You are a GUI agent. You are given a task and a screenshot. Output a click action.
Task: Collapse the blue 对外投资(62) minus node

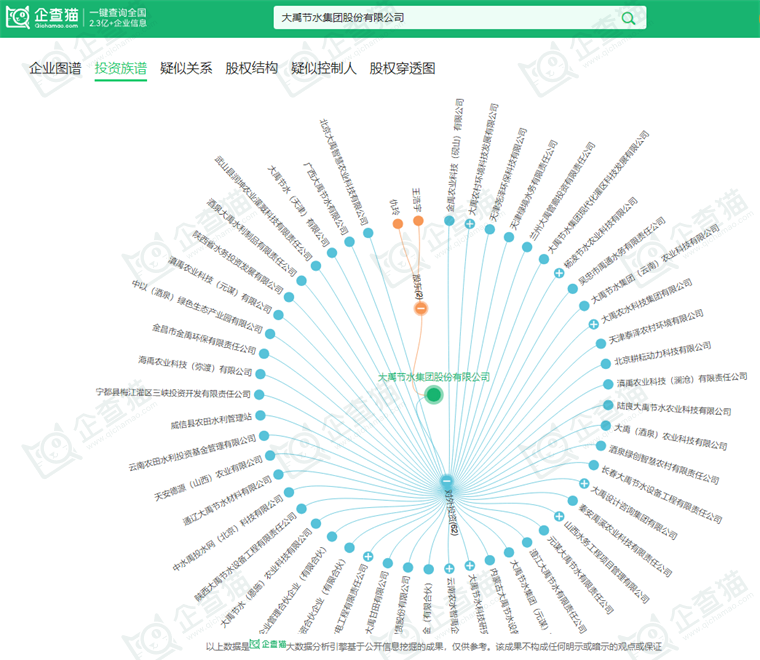446,481
